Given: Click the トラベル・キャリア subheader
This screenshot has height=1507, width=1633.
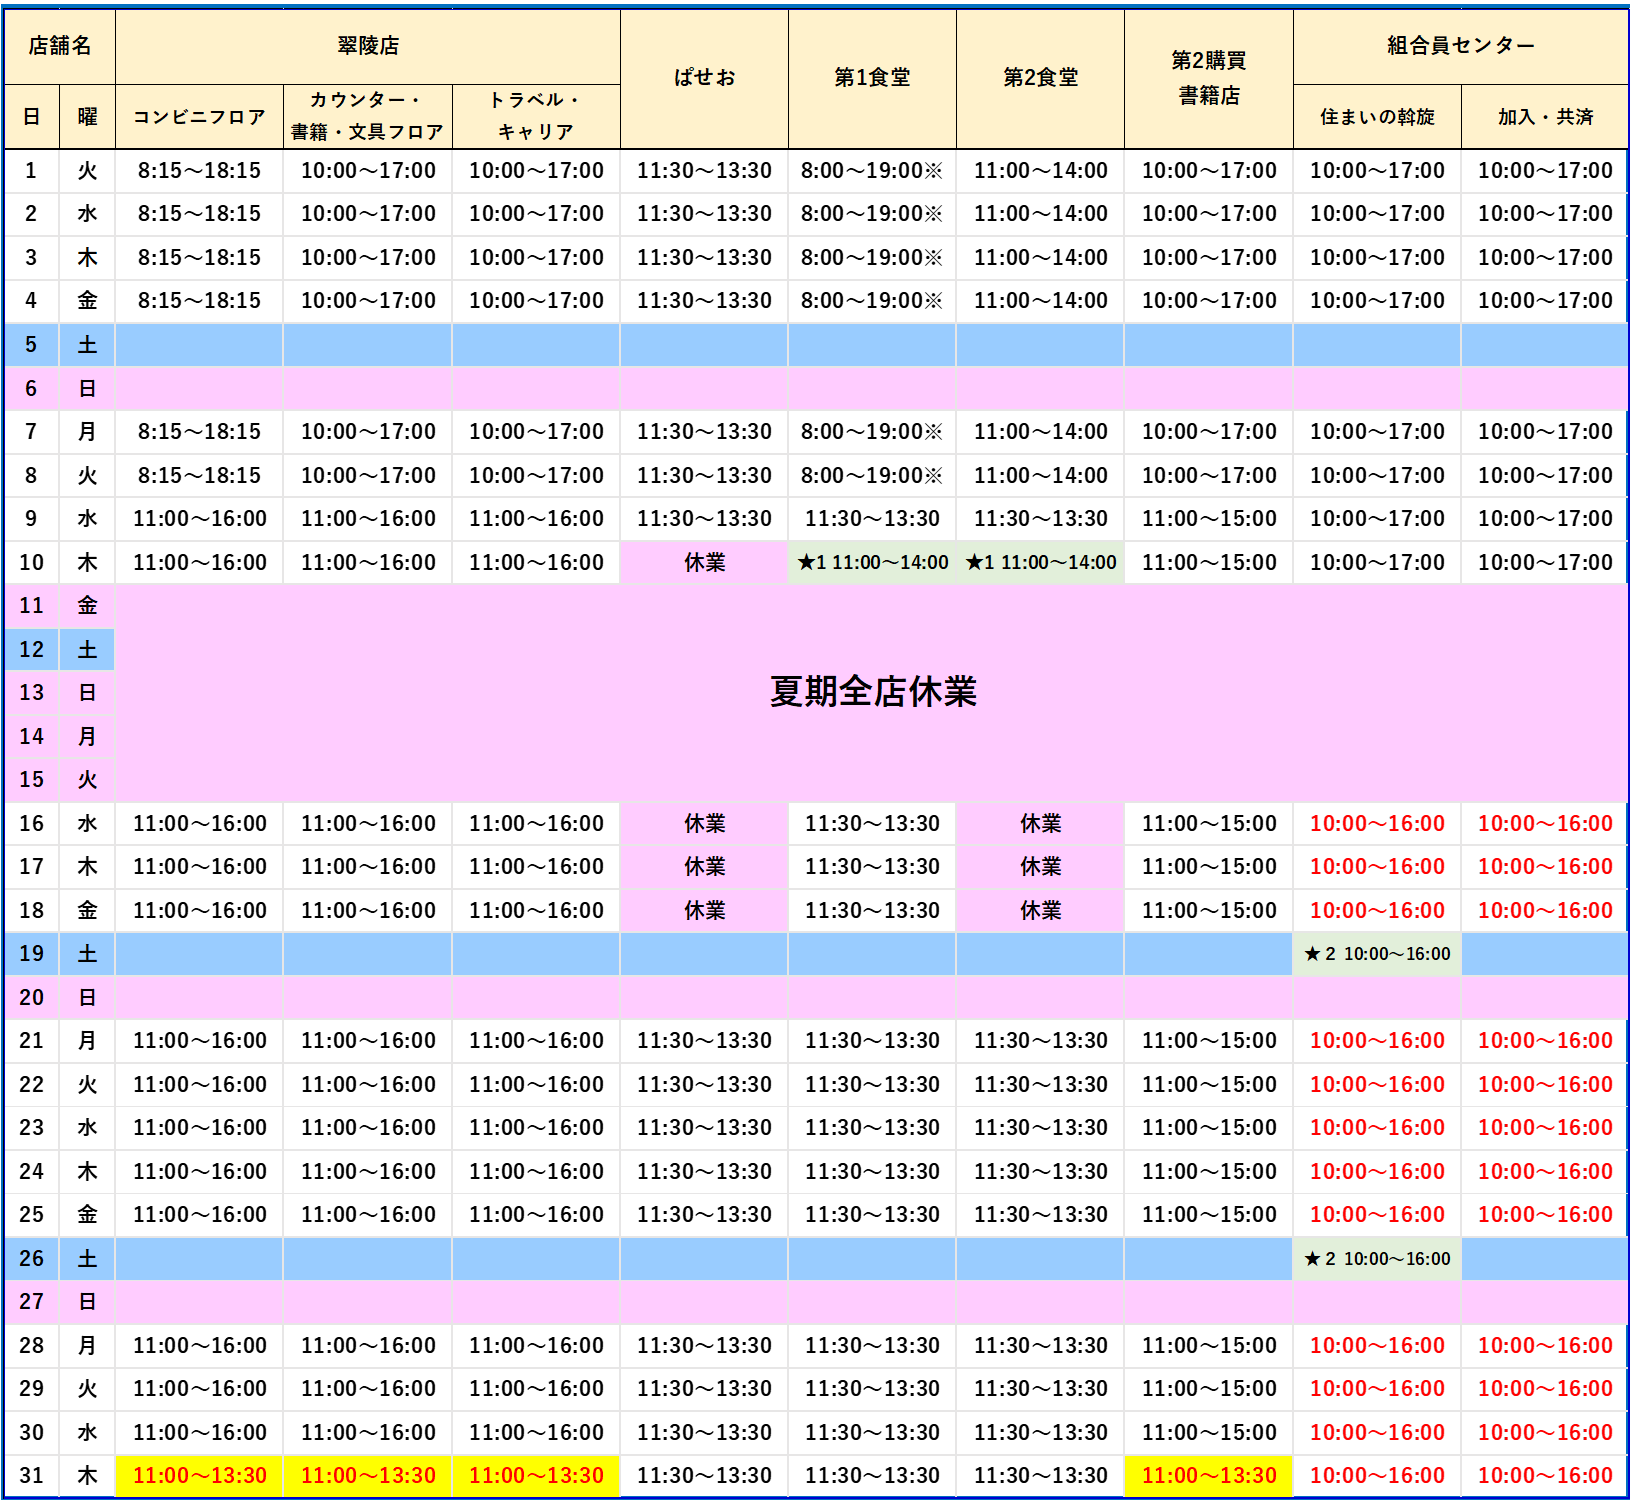Looking at the screenshot, I should tap(537, 115).
